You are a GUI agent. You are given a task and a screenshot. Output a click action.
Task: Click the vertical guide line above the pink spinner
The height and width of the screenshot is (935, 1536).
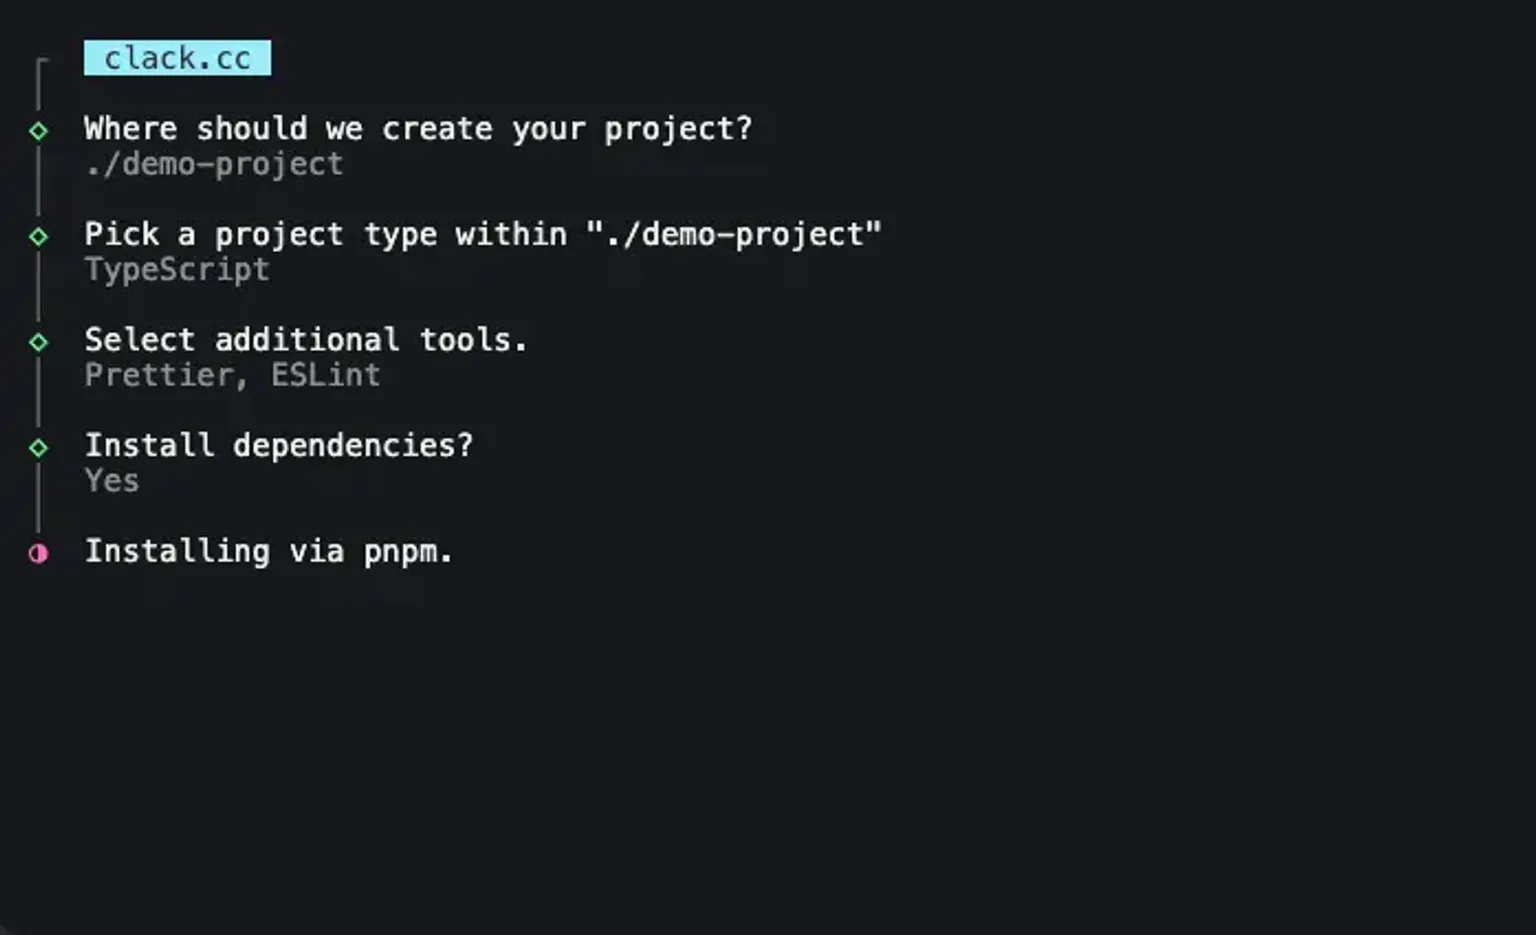tap(38, 500)
